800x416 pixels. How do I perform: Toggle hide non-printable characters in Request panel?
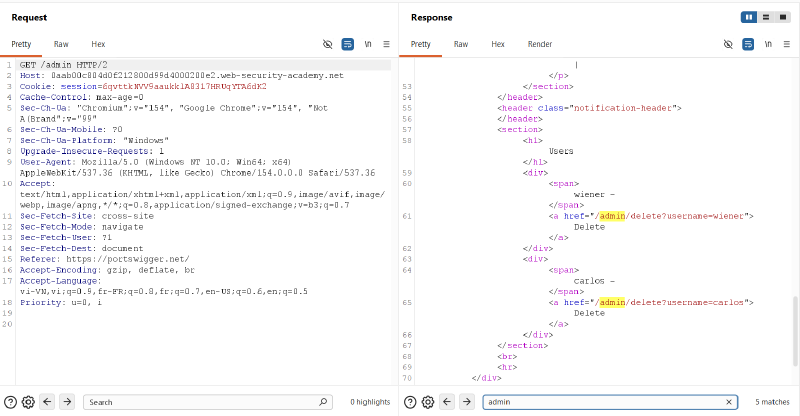tap(328, 44)
